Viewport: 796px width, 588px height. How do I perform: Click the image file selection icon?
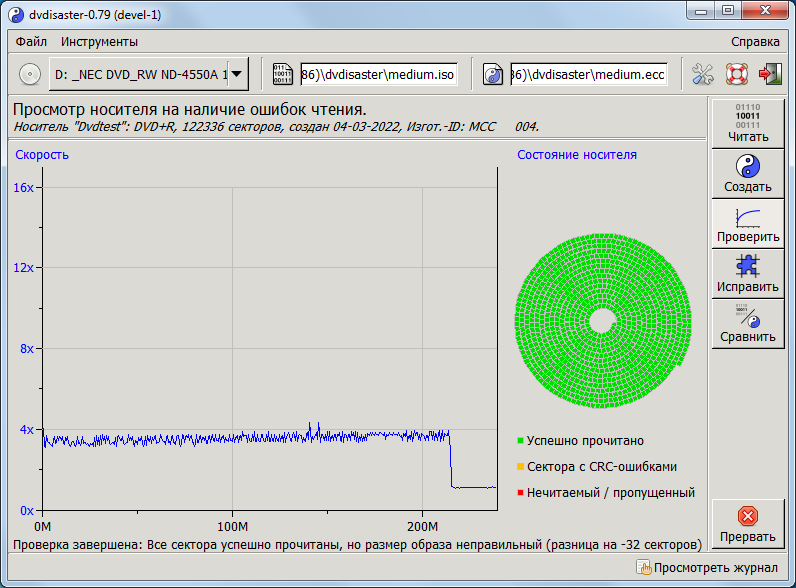tap(283, 74)
